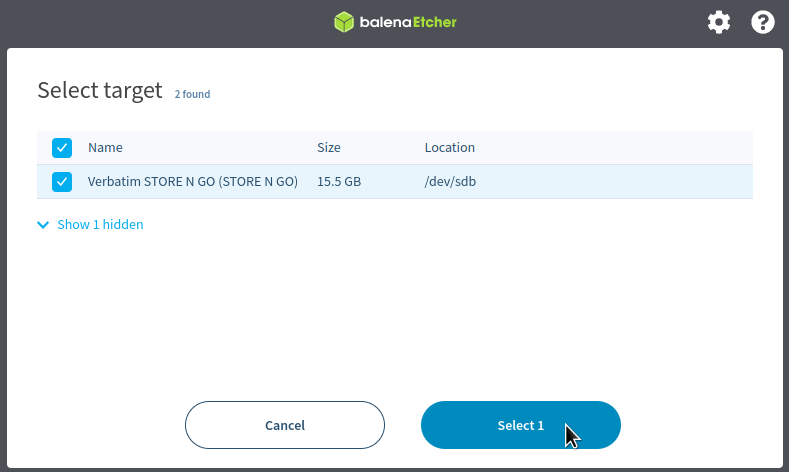Image resolution: width=789 pixels, height=472 pixels.
Task: Click the /dev/sdb location cell
Action: [x=450, y=182]
